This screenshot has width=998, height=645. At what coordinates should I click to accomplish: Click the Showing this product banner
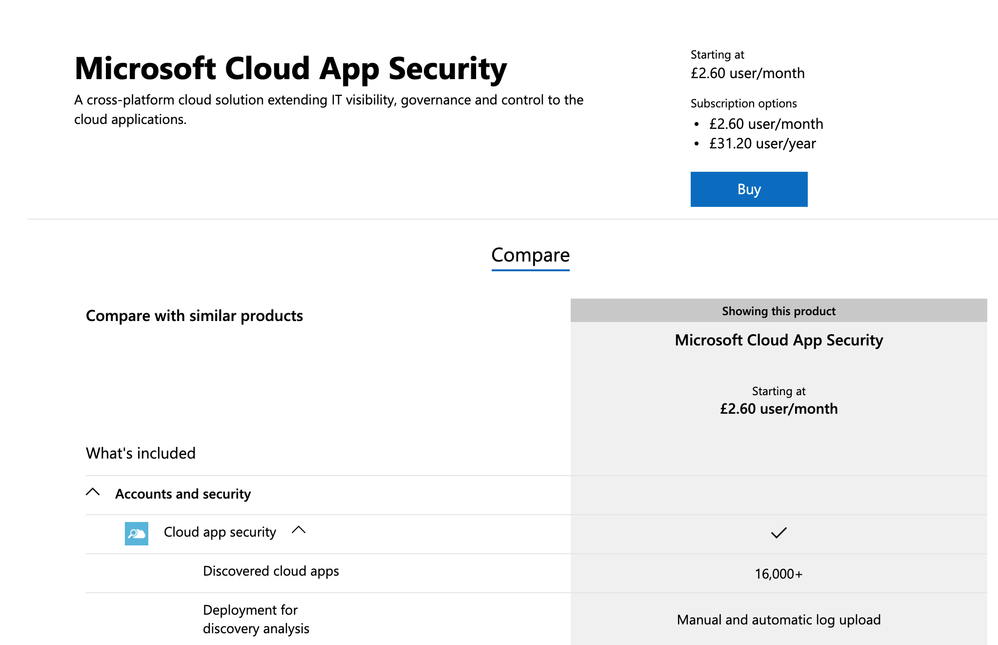(x=779, y=311)
